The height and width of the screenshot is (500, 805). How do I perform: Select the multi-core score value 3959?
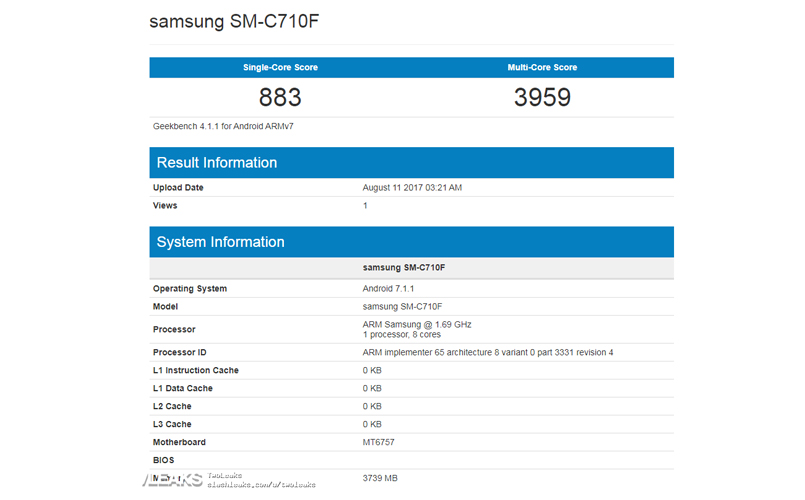coord(542,97)
